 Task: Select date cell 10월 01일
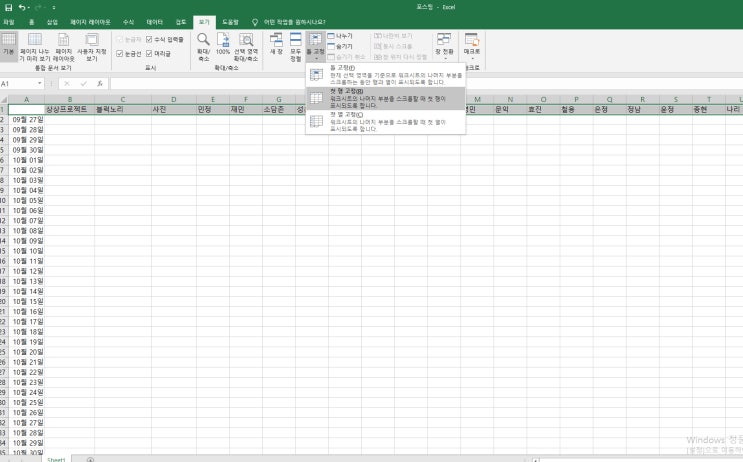pos(27,160)
